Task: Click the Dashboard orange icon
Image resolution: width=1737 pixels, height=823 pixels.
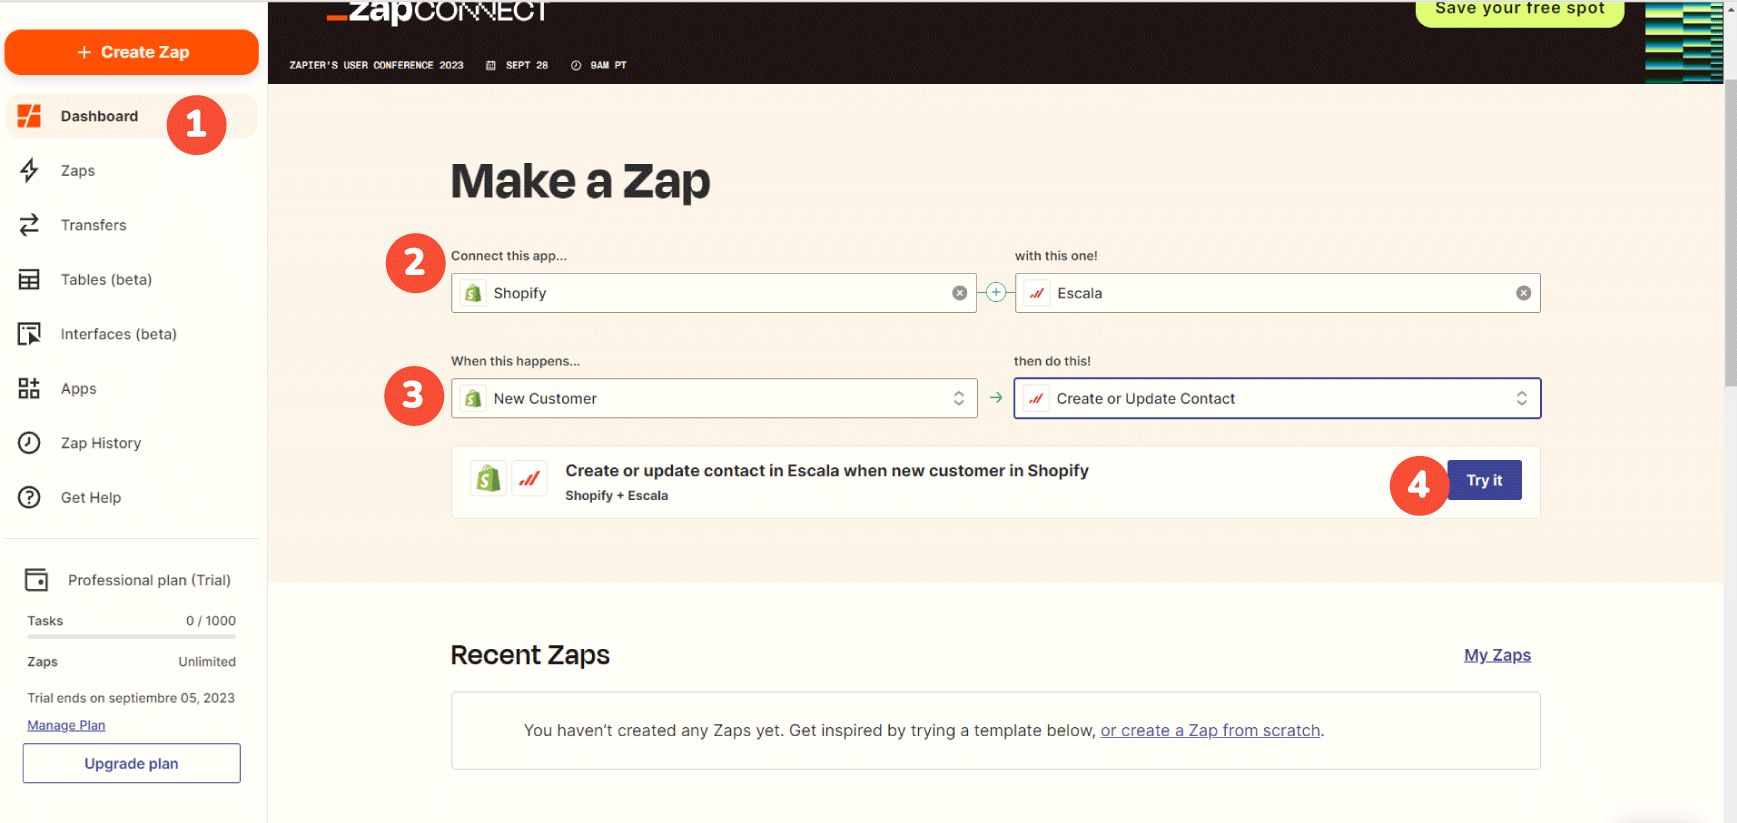Action: click(29, 116)
